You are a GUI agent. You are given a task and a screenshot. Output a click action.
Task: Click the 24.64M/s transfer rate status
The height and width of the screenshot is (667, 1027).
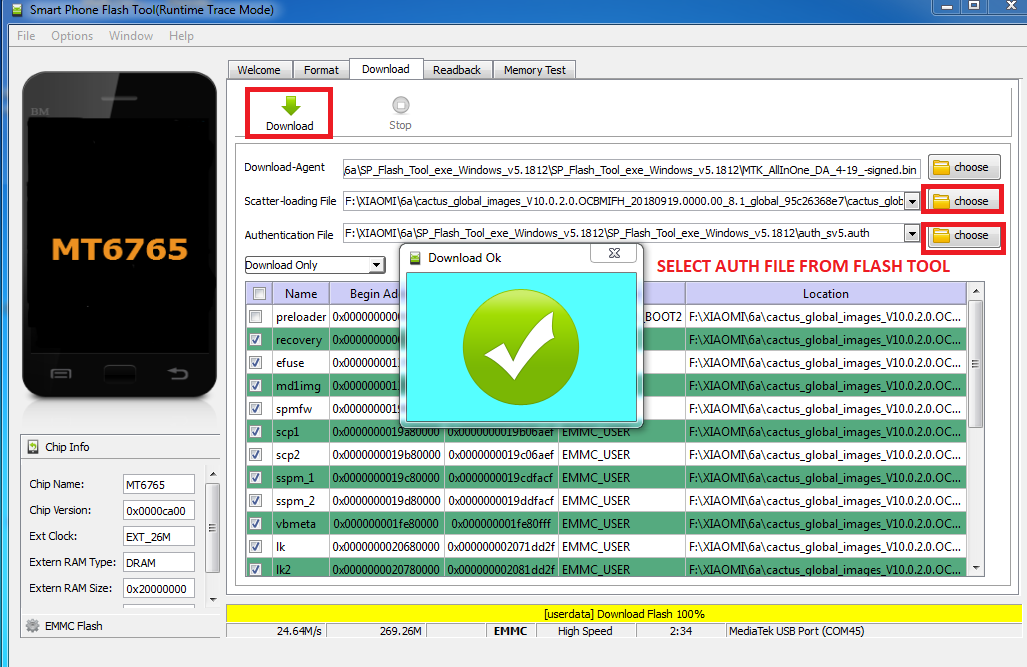pyautogui.click(x=299, y=631)
